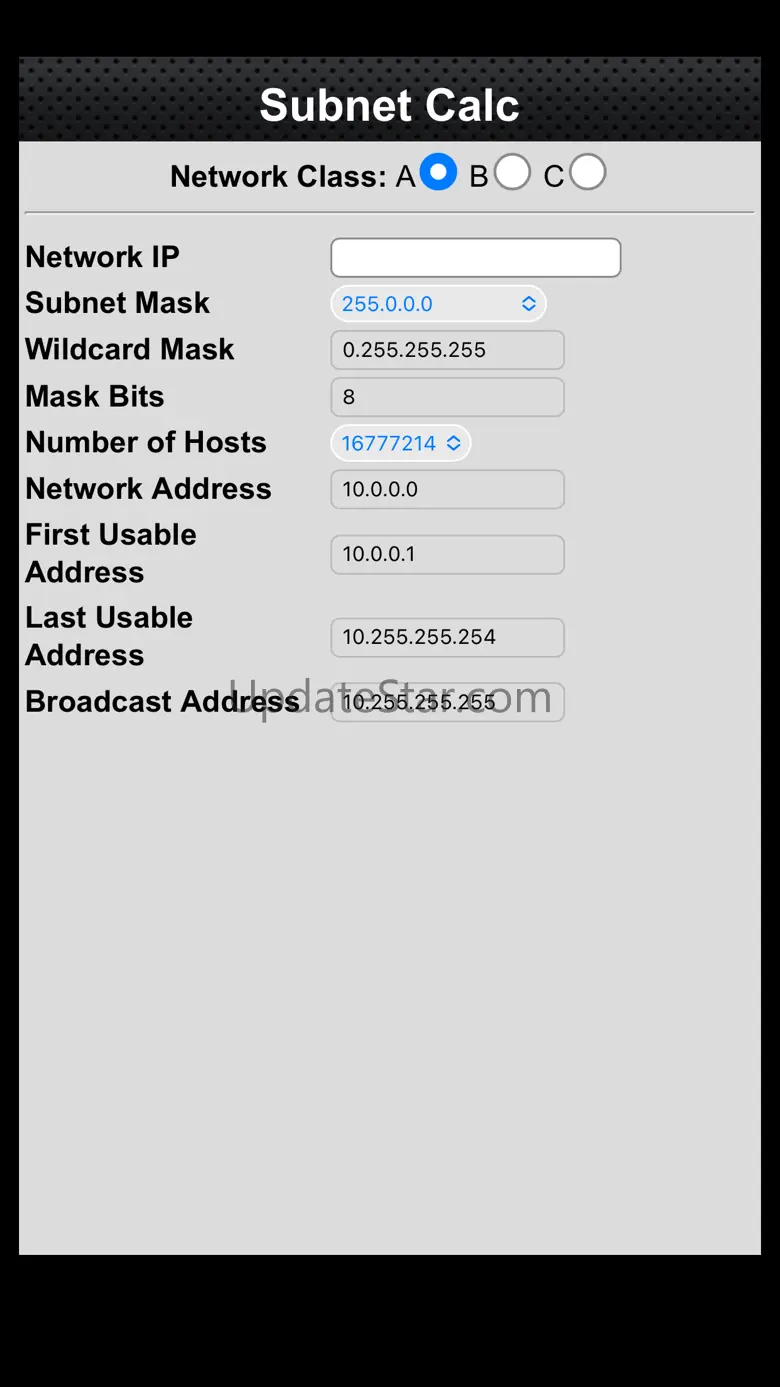Click the Subnet Mask dropdown arrows icon
Viewport: 780px width, 1387px height.
pos(529,304)
